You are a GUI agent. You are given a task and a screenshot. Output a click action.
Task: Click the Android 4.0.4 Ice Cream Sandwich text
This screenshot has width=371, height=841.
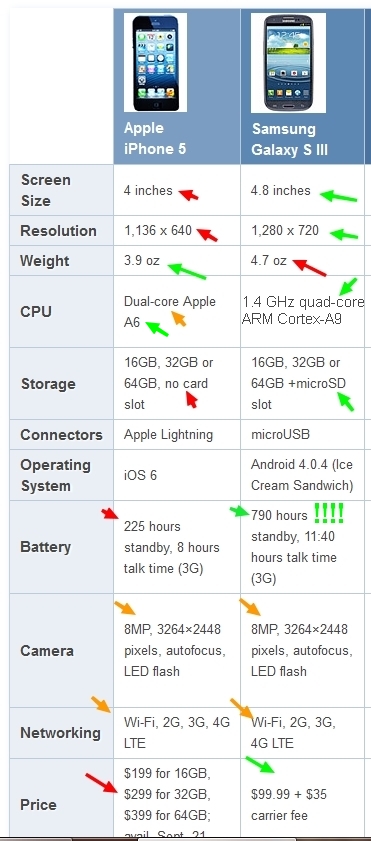302,475
